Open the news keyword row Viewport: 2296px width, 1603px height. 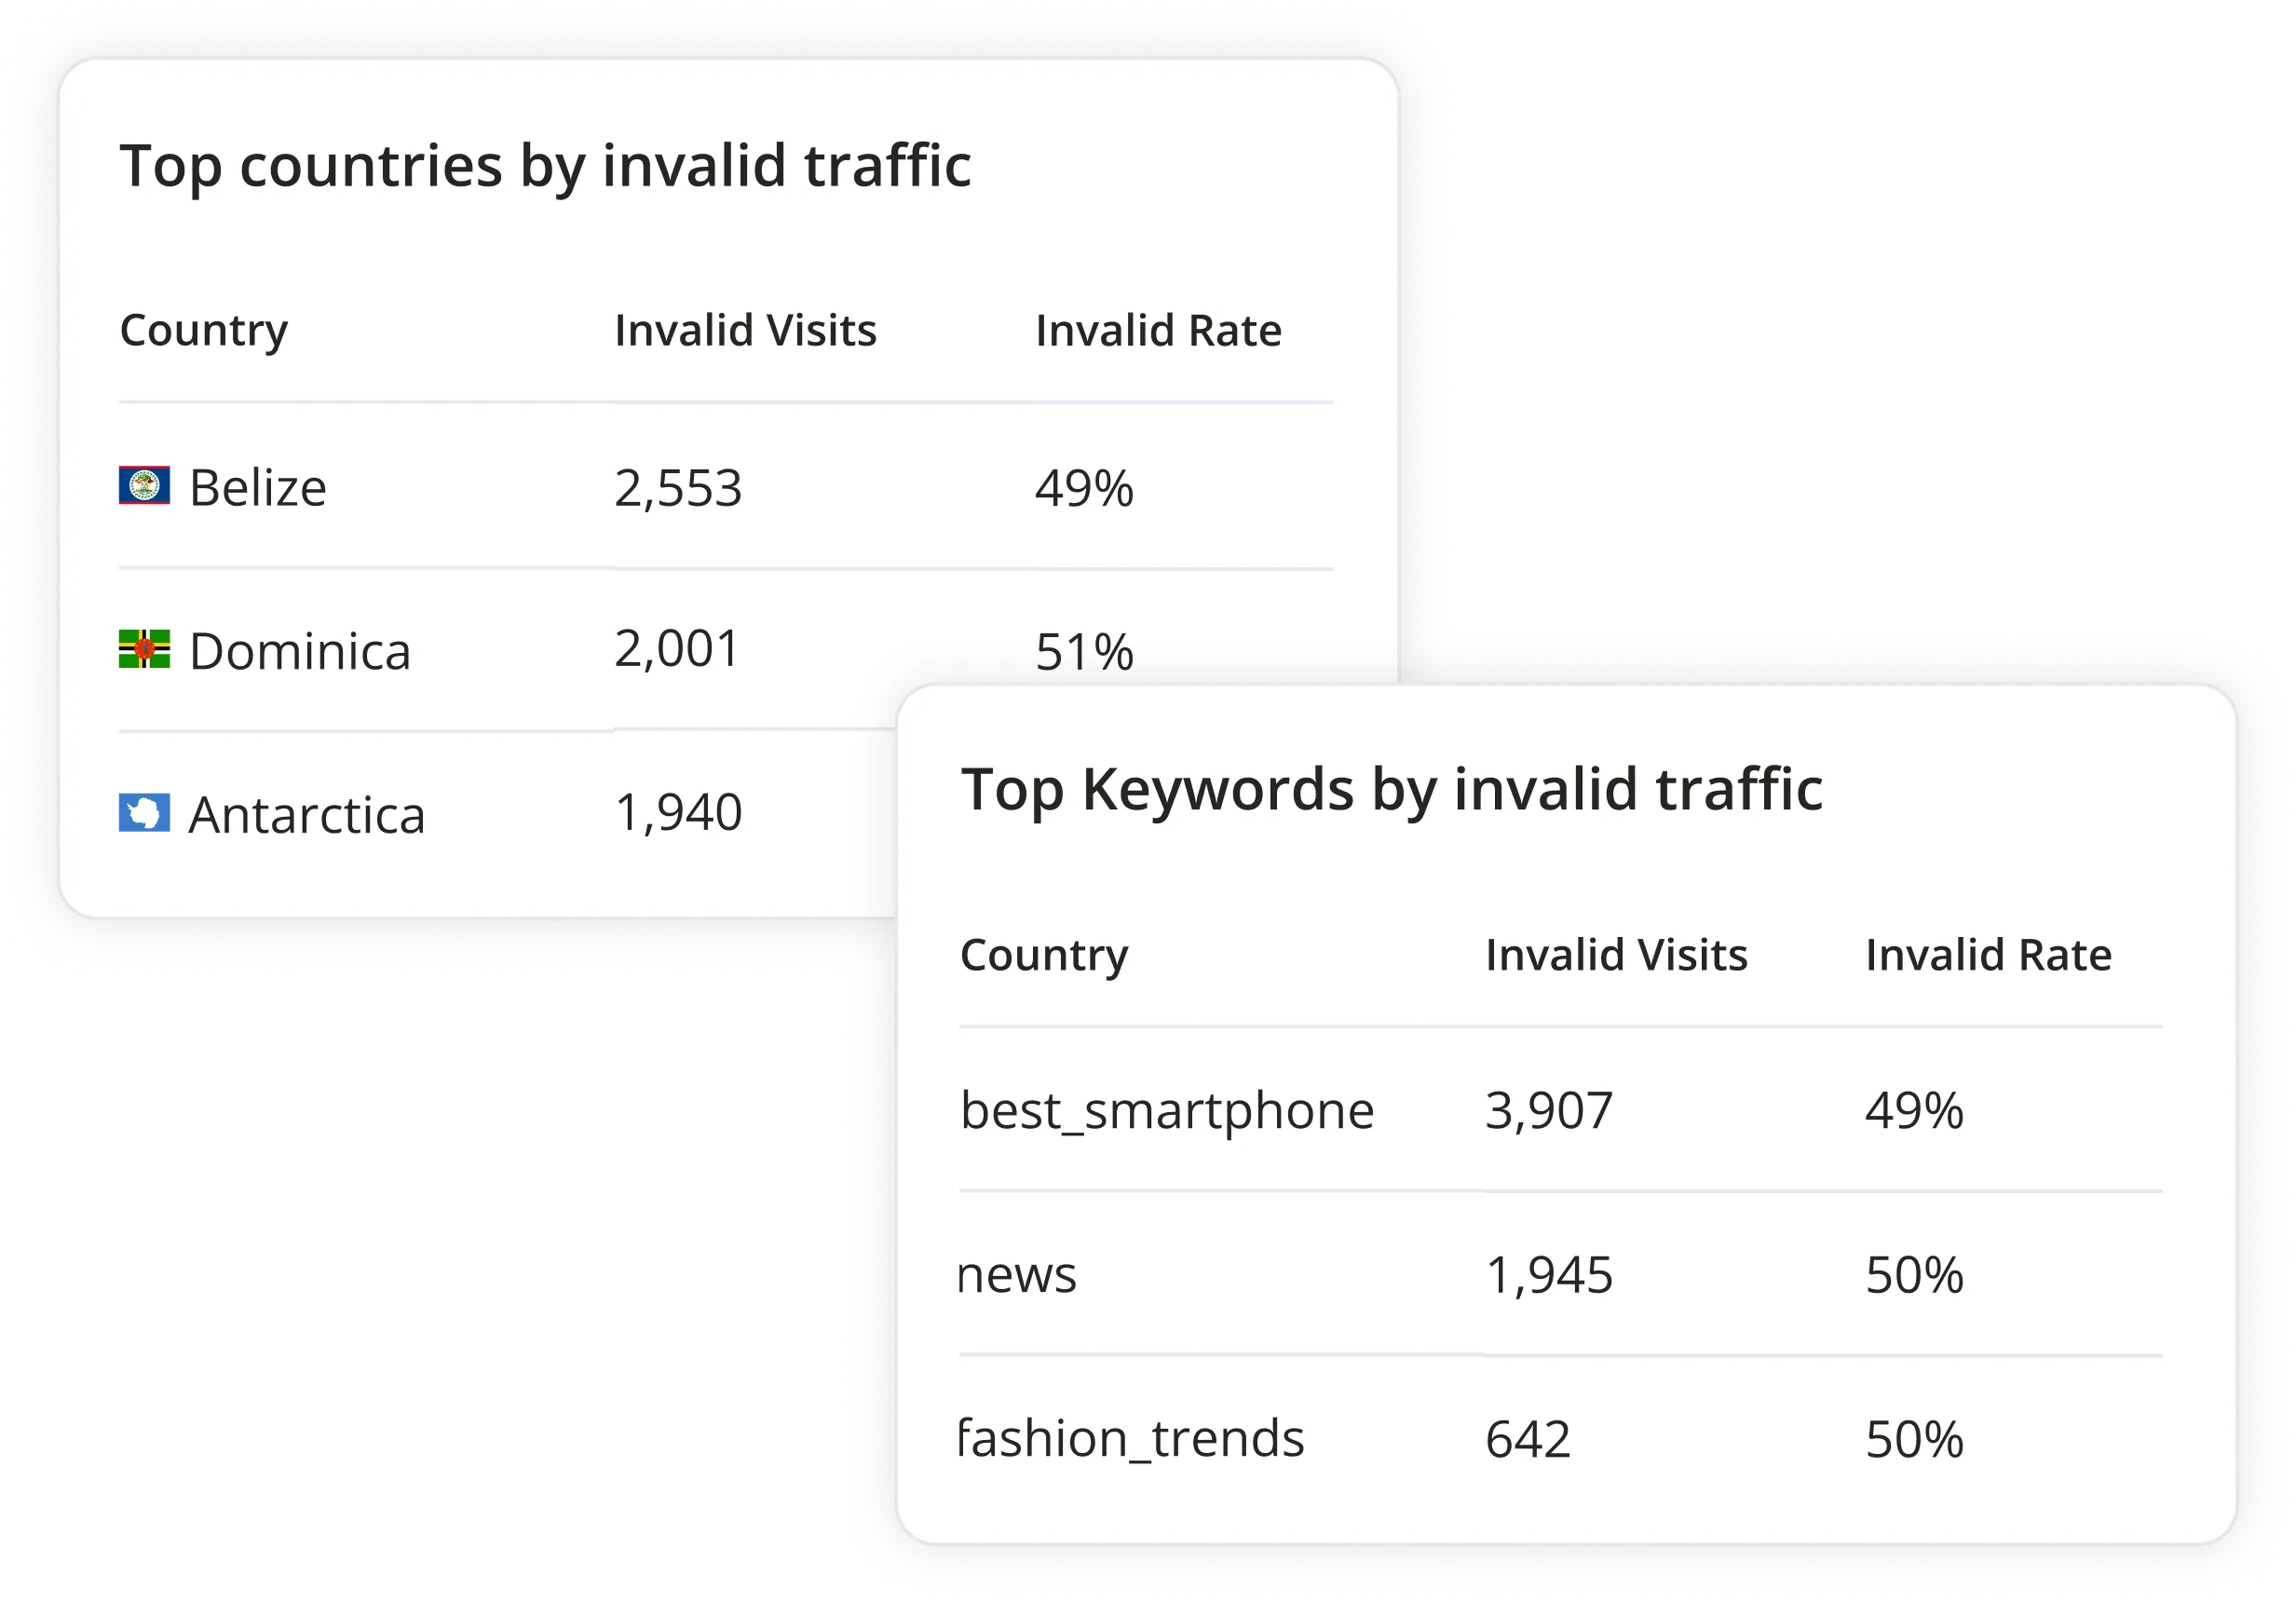coord(1018,1275)
